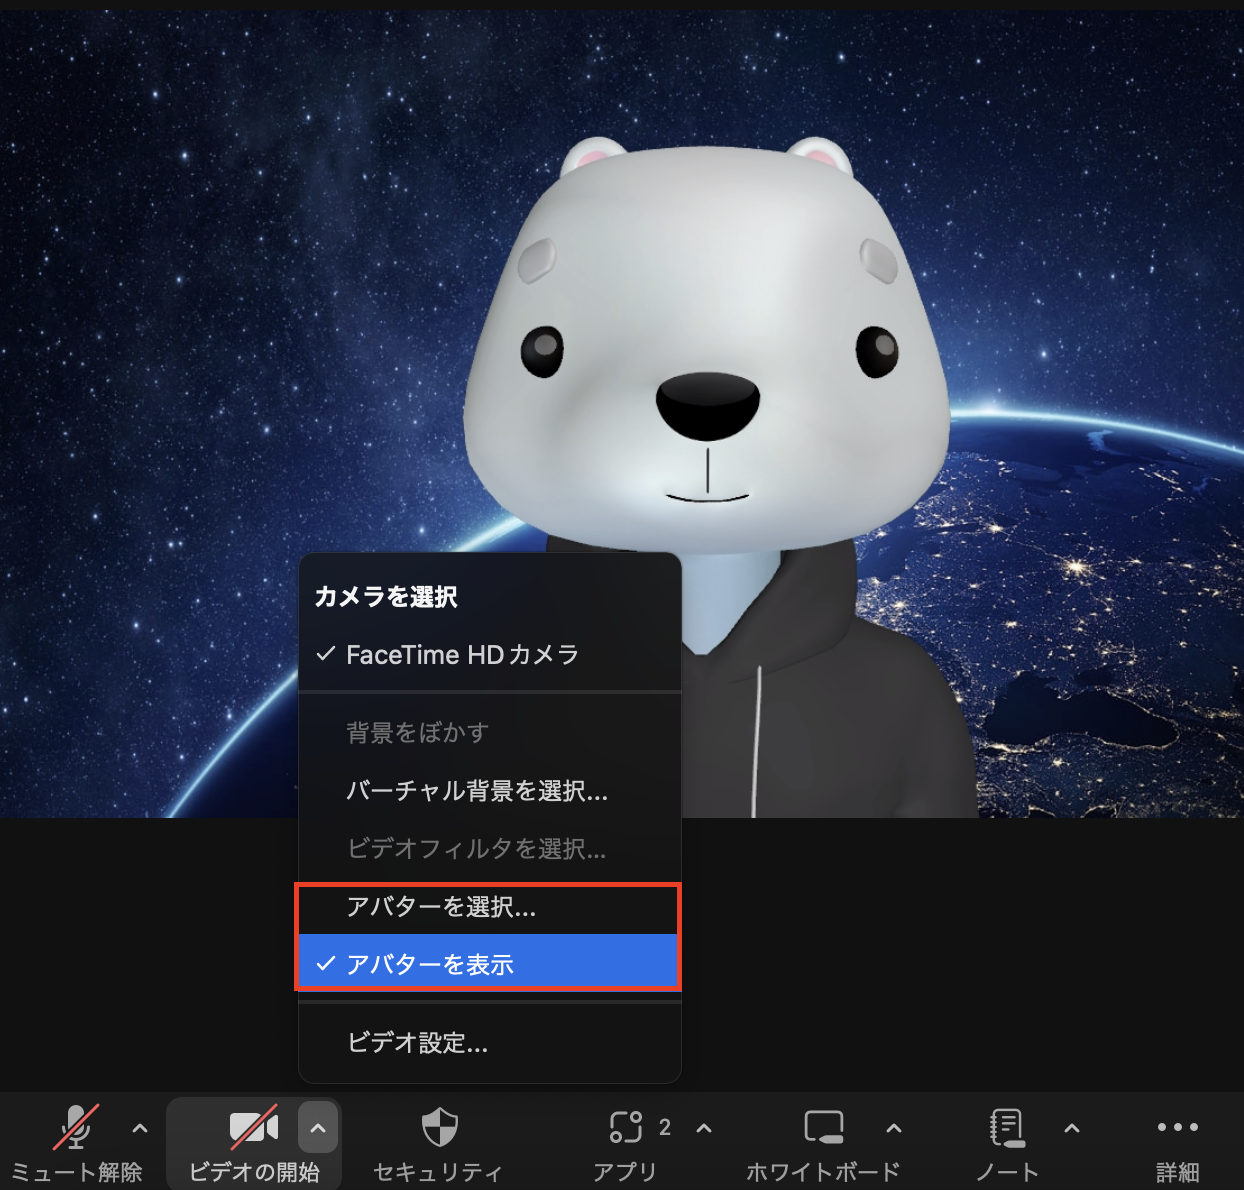Click the 背景をぼかす menu entry
This screenshot has height=1190, width=1244.
click(x=490, y=733)
